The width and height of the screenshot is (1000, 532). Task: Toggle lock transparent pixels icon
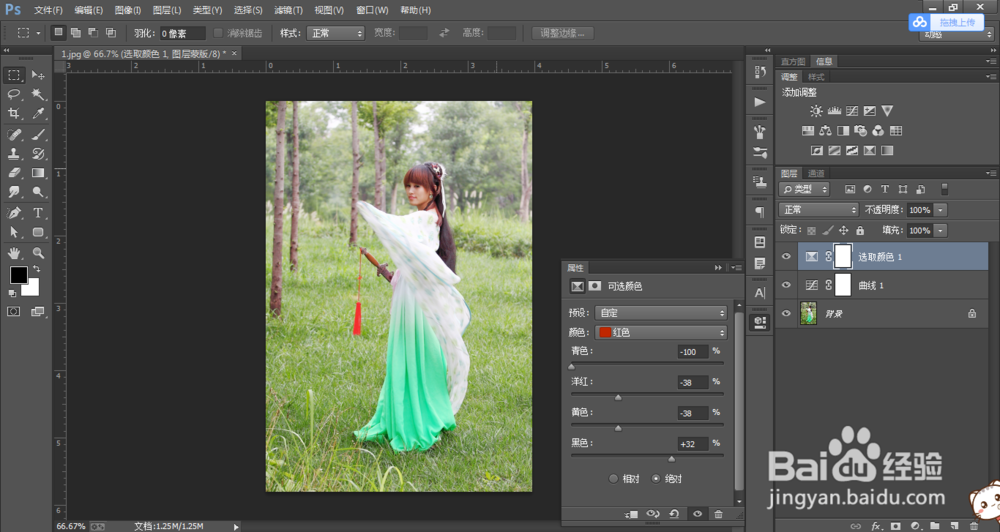(811, 230)
